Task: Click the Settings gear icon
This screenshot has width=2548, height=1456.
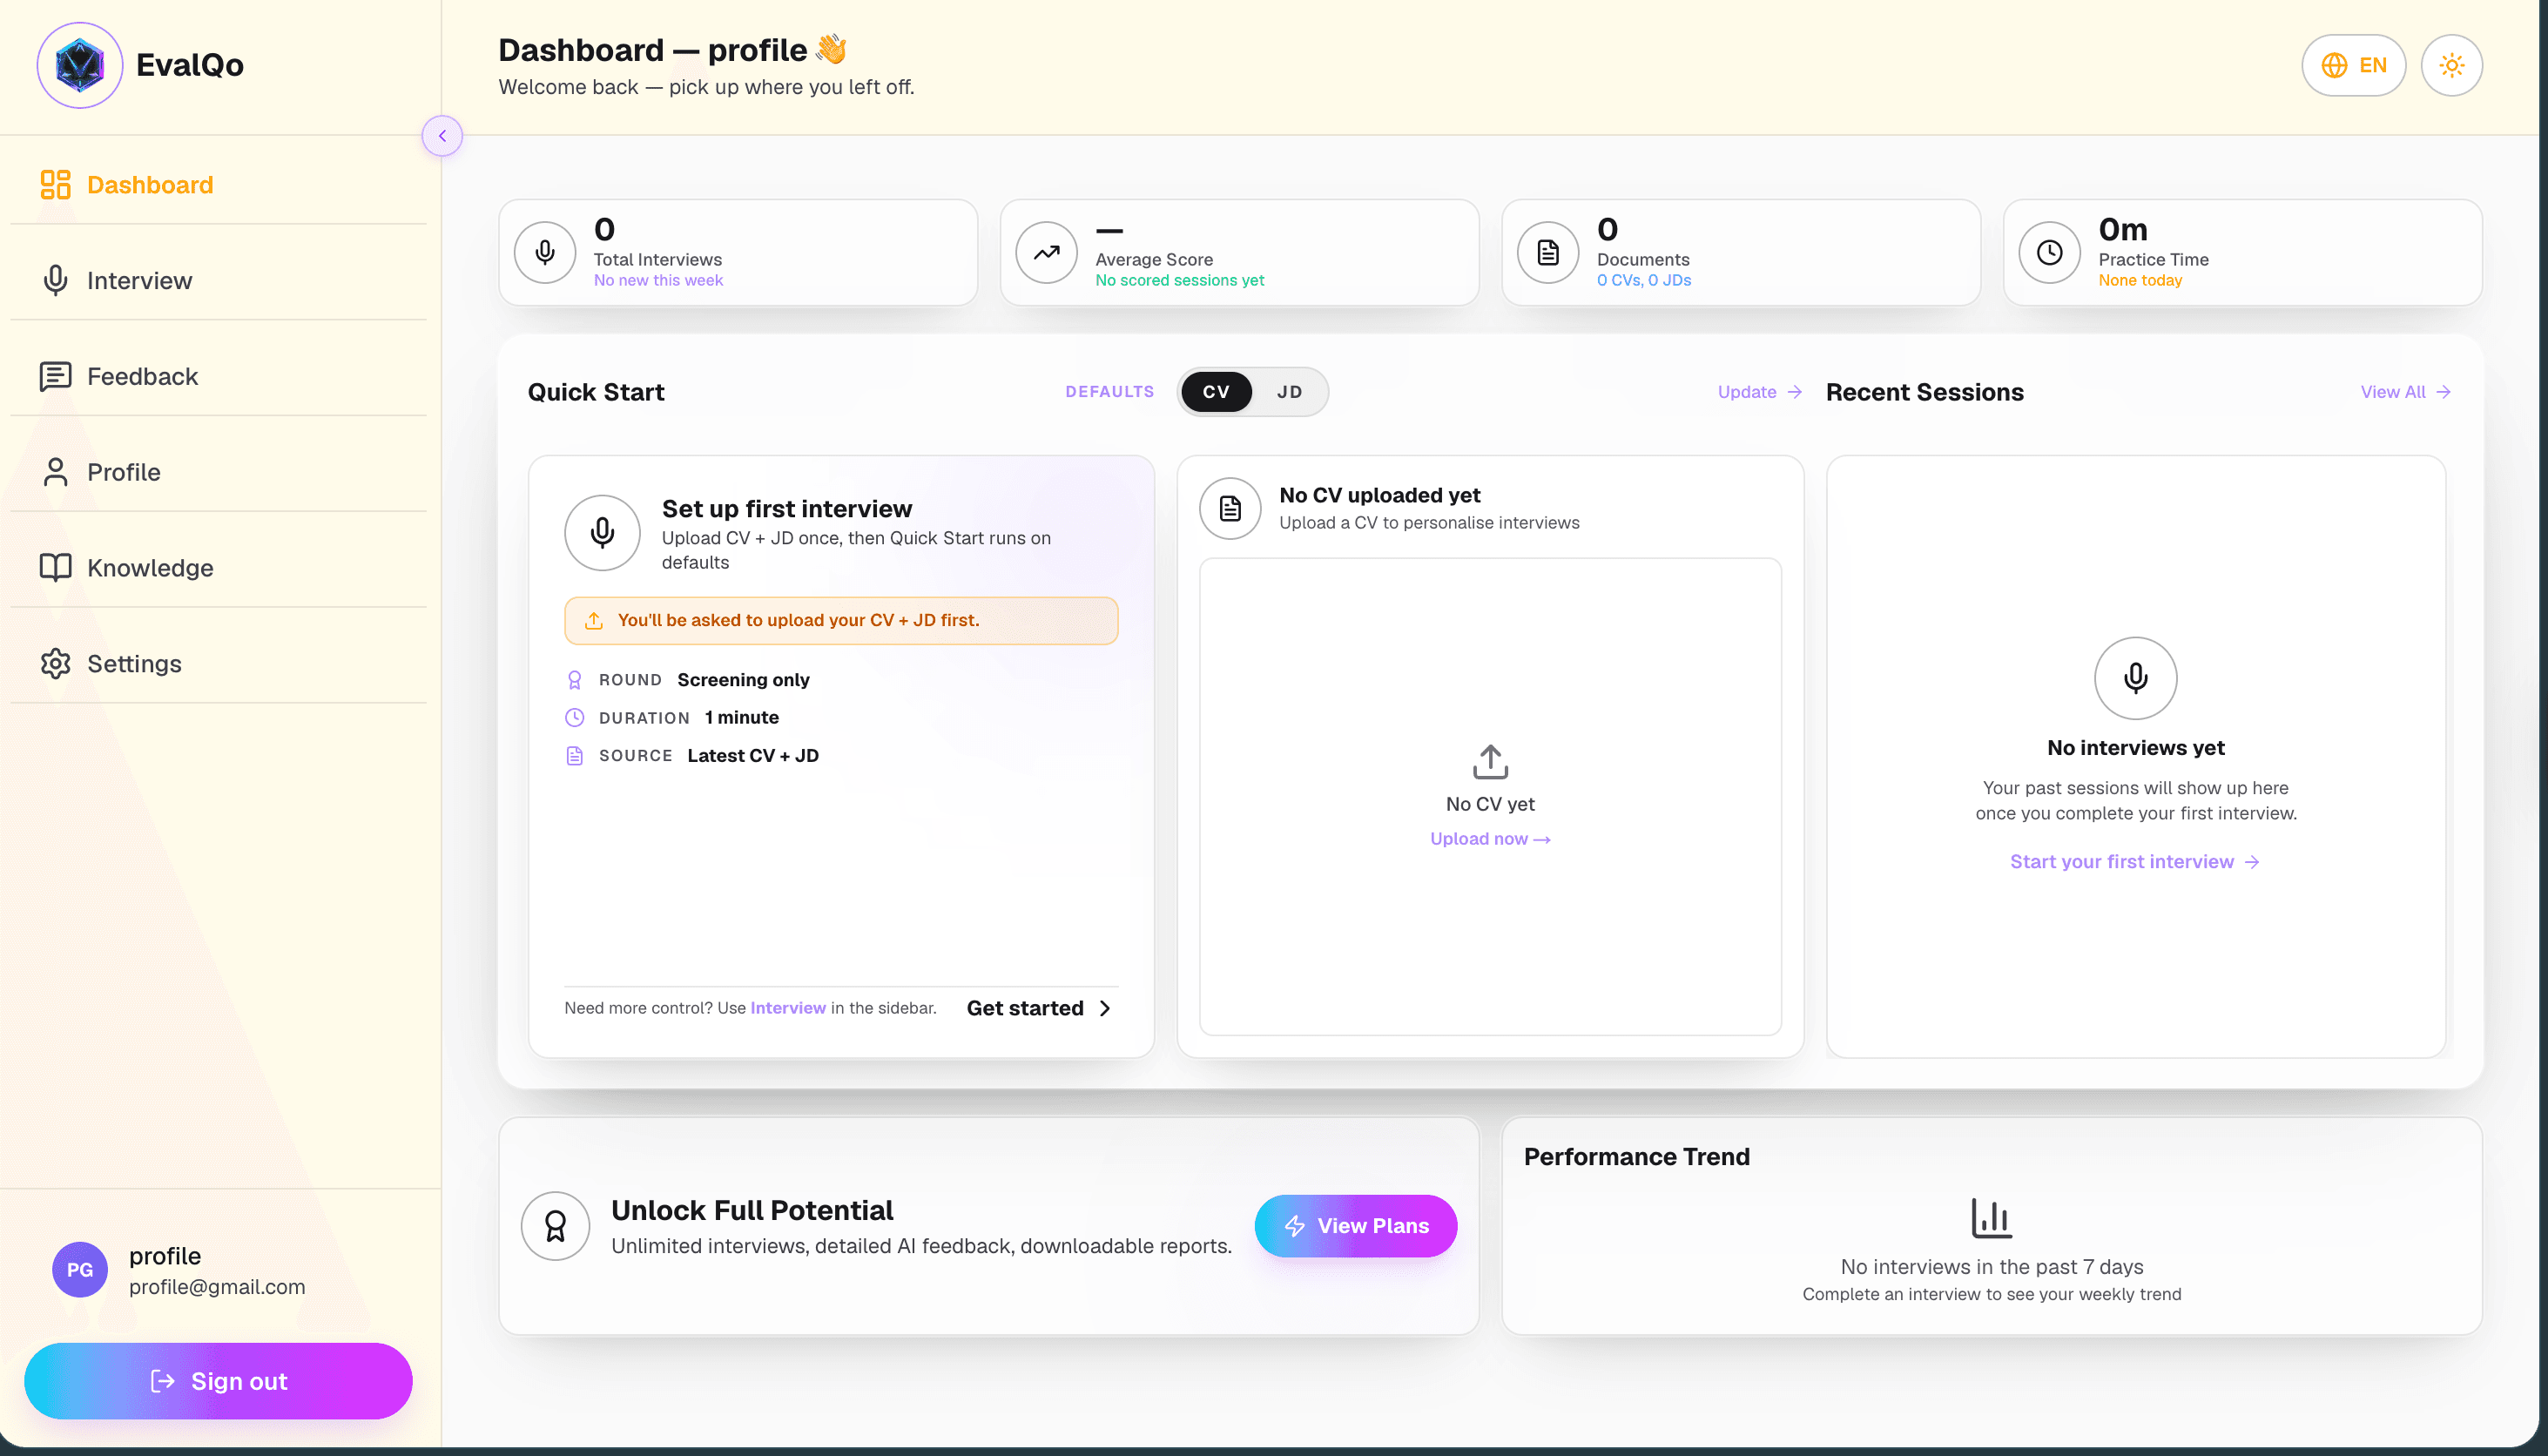Action: [56, 664]
